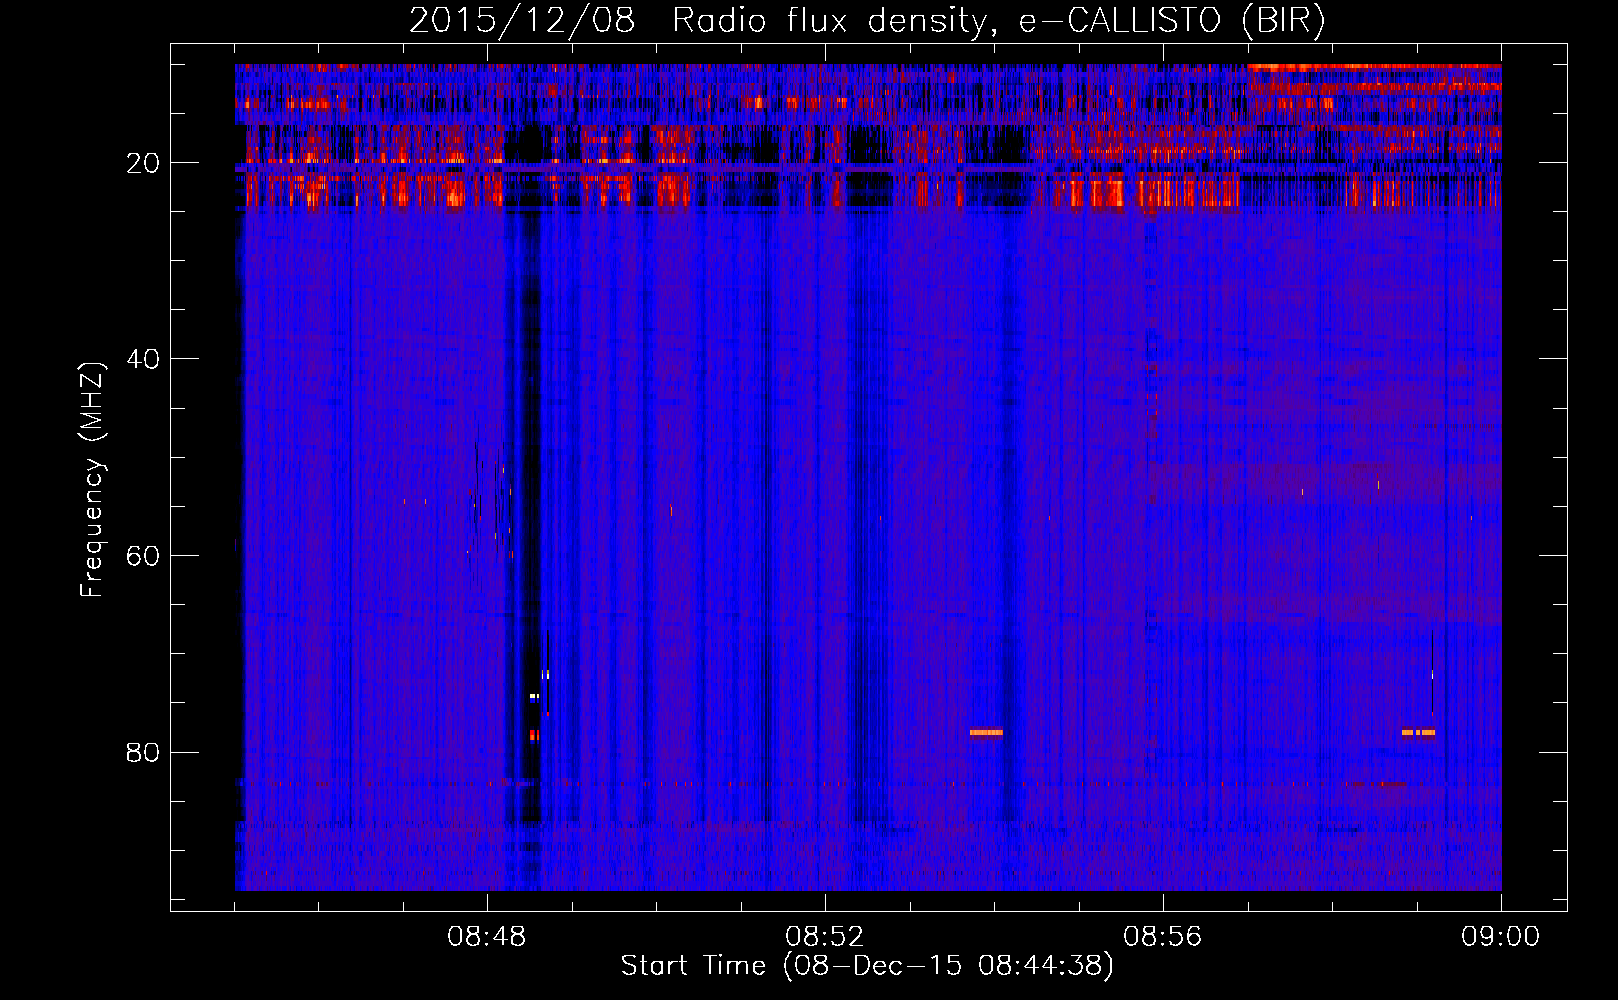Click the plot title '2015/12/08 Radio flux density'

point(867,20)
